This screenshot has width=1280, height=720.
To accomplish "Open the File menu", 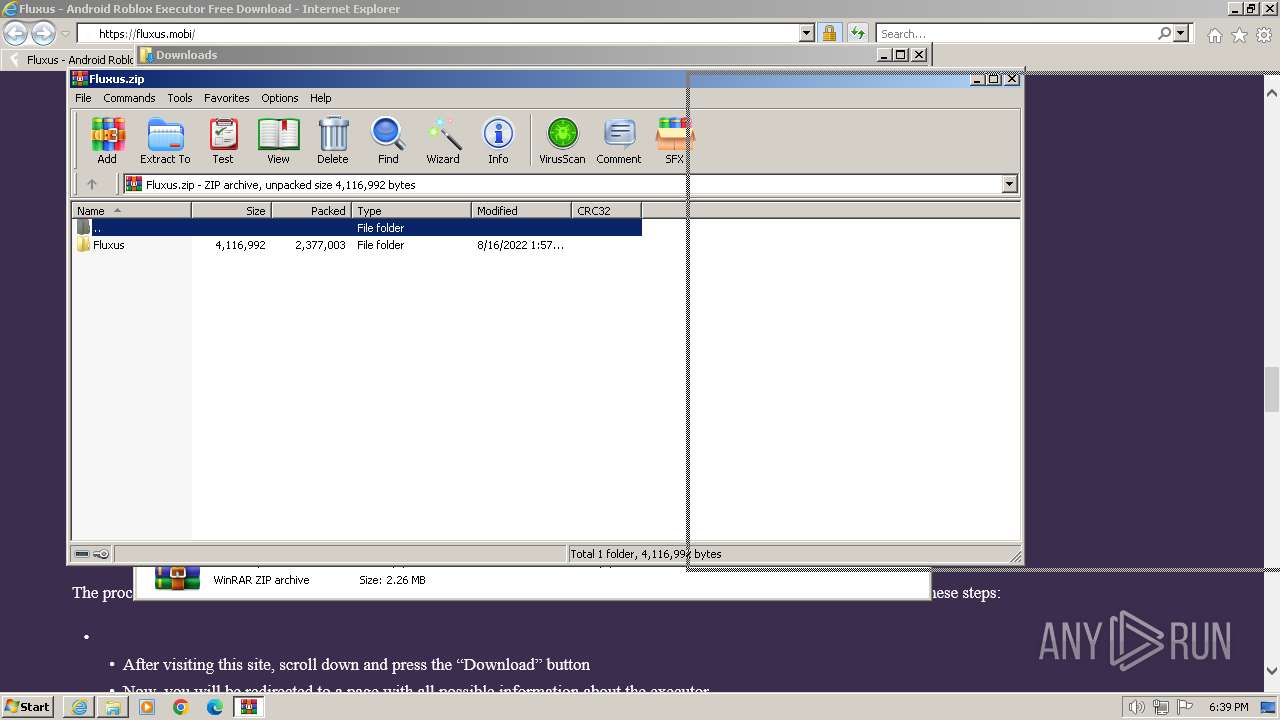I will (x=83, y=98).
